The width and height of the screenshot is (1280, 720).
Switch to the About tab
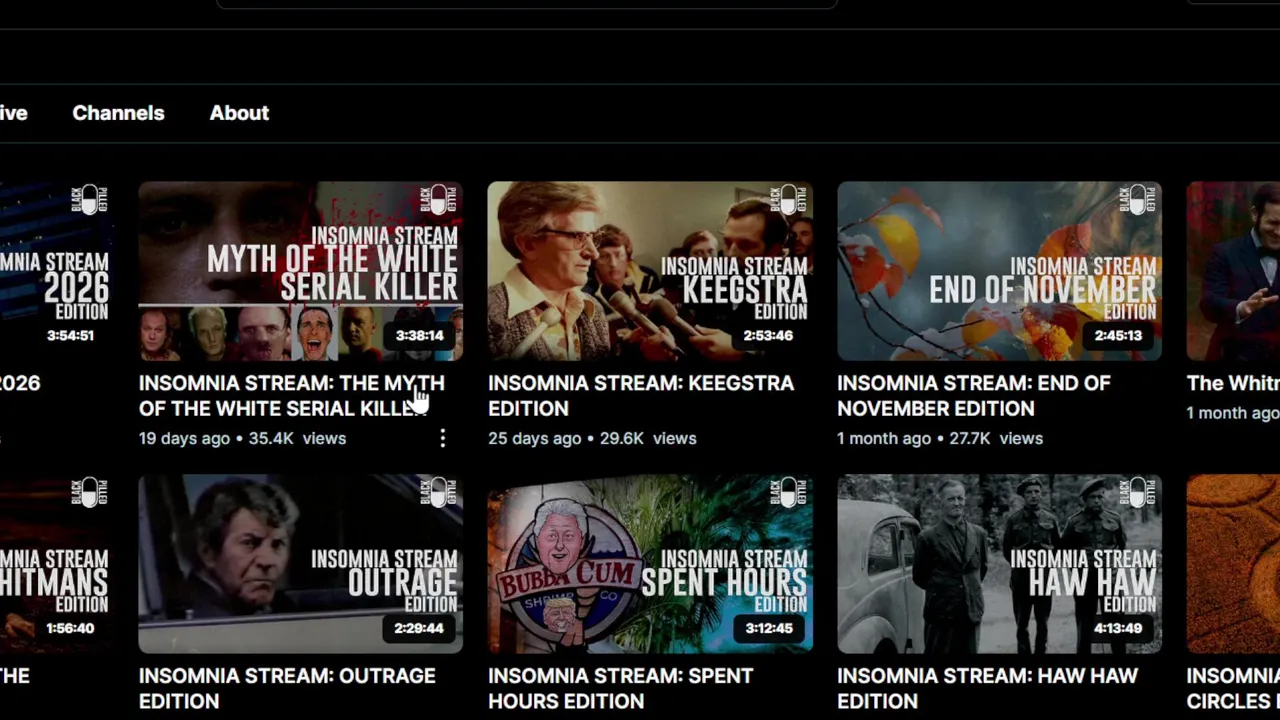click(239, 113)
